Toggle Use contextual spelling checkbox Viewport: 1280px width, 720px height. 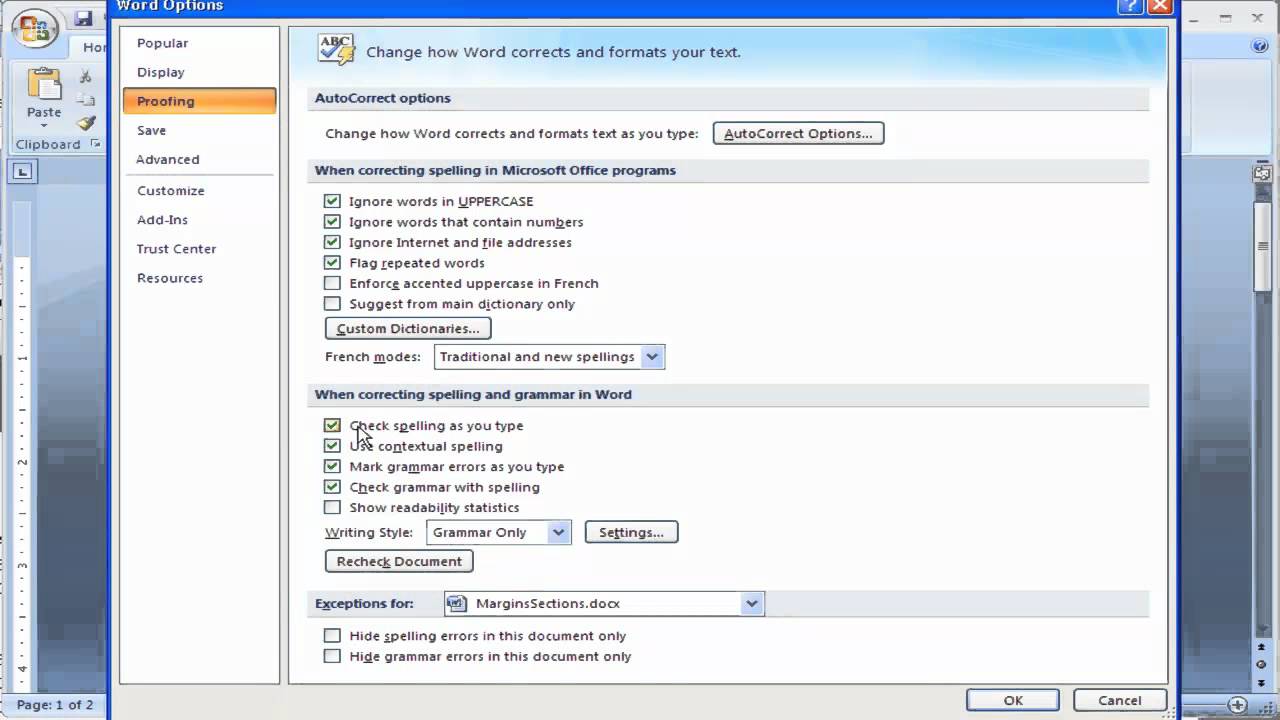click(332, 446)
